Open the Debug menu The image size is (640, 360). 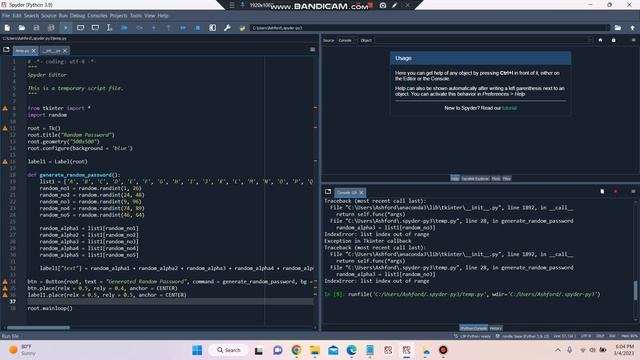(77, 16)
